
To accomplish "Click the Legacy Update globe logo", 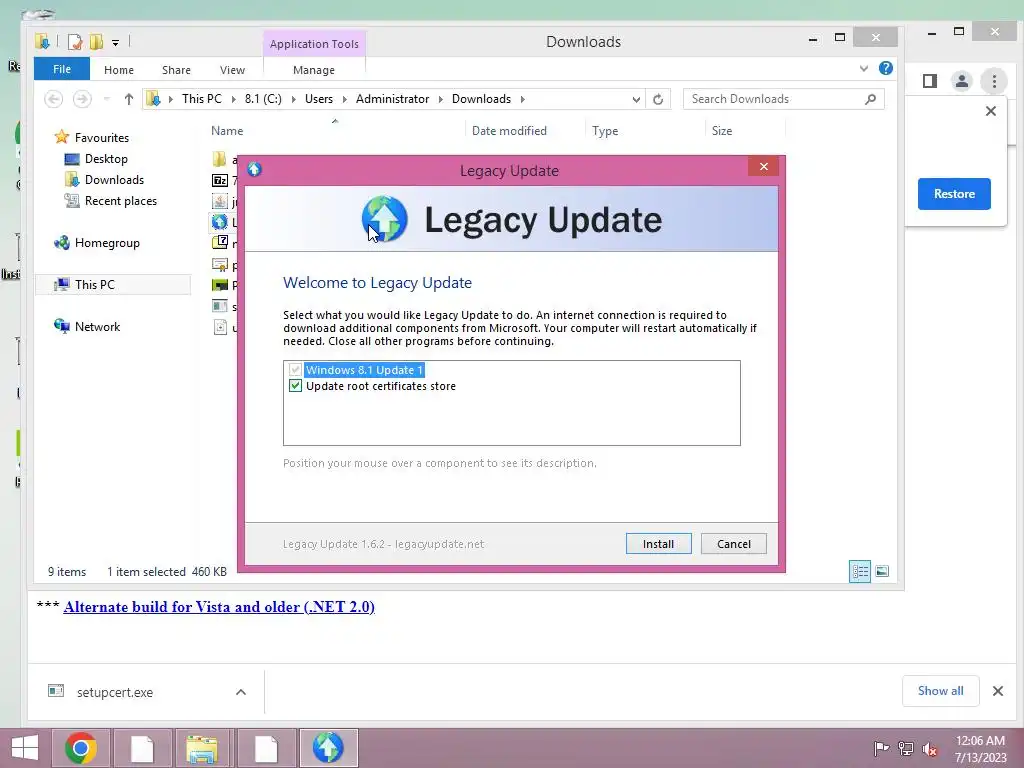I will (x=385, y=219).
